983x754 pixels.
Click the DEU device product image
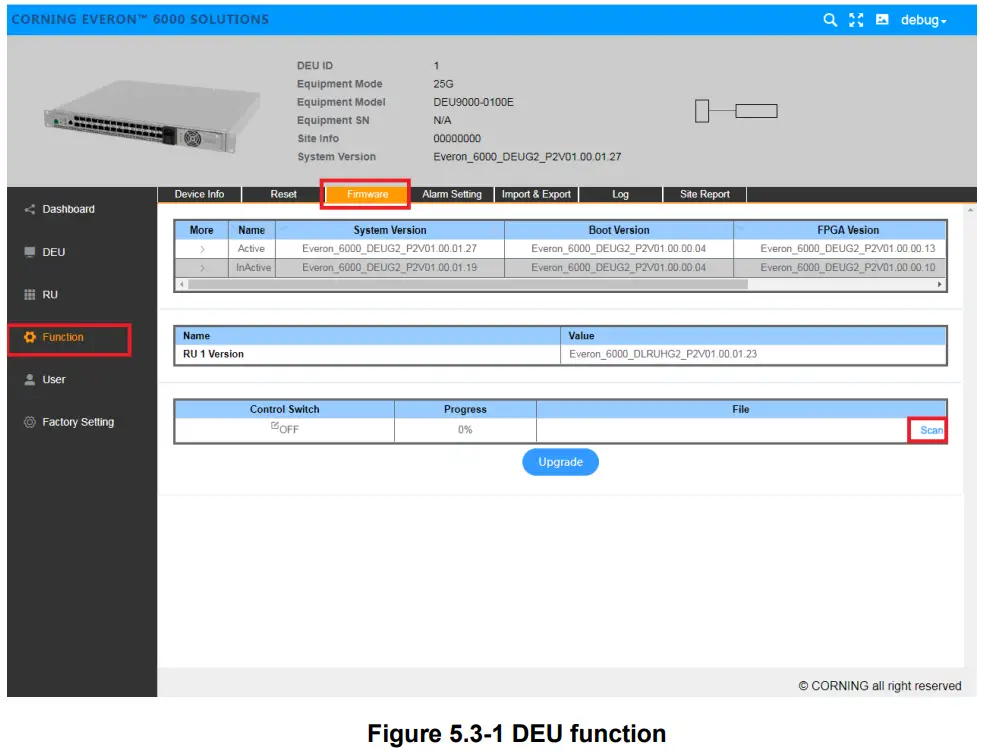pos(151,117)
